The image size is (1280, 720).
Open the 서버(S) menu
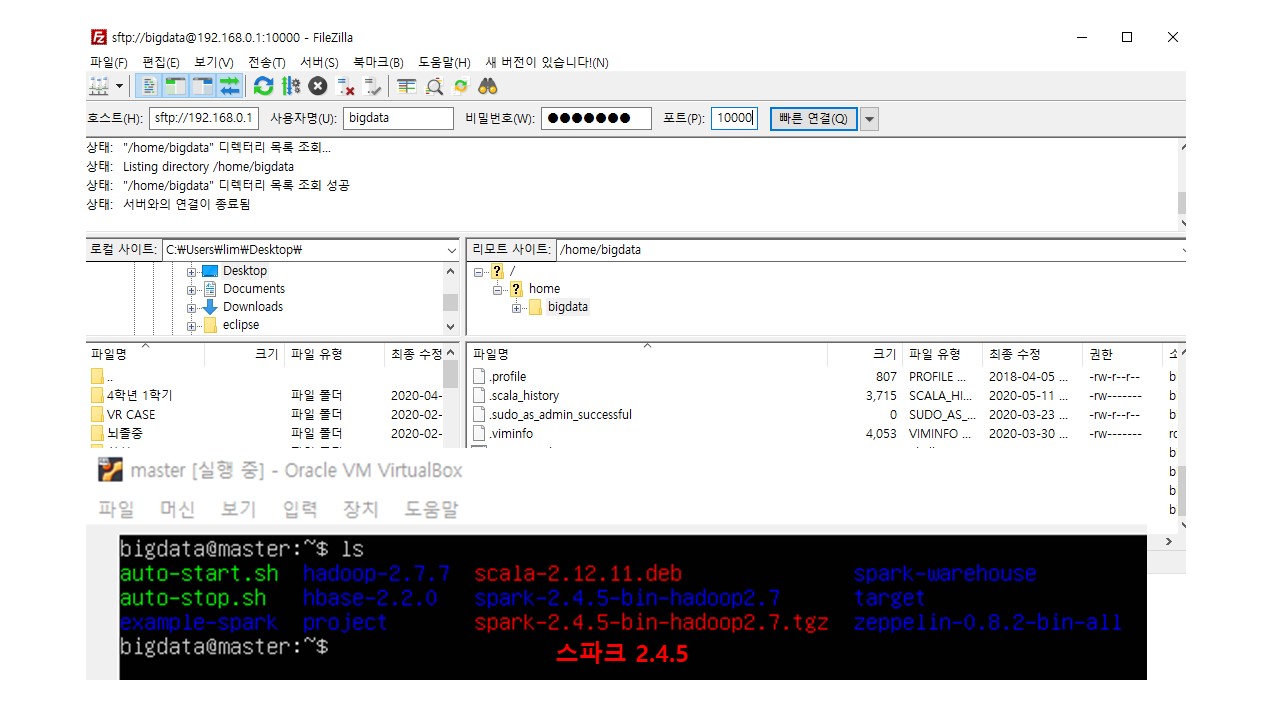click(319, 63)
